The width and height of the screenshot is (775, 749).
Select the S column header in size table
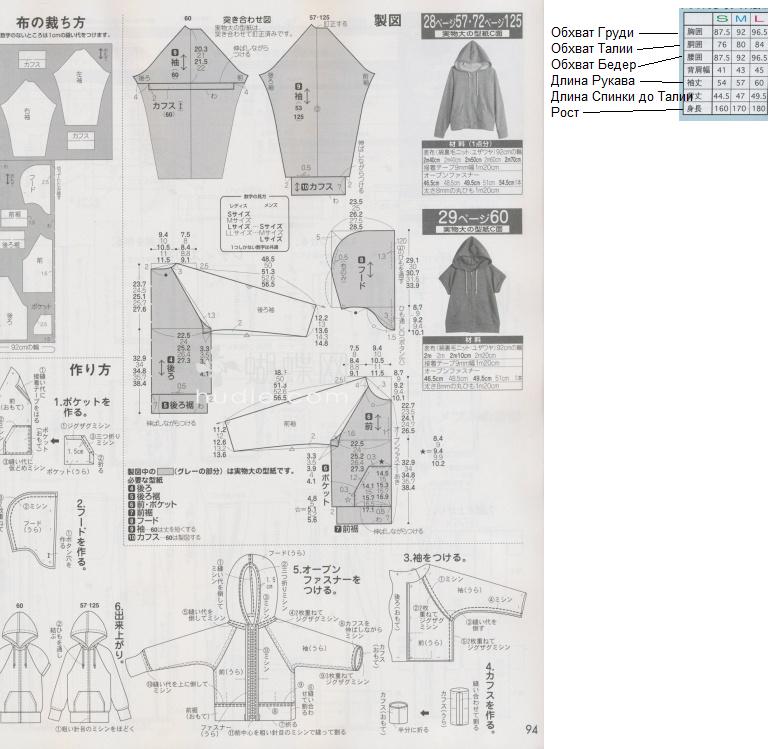(722, 19)
